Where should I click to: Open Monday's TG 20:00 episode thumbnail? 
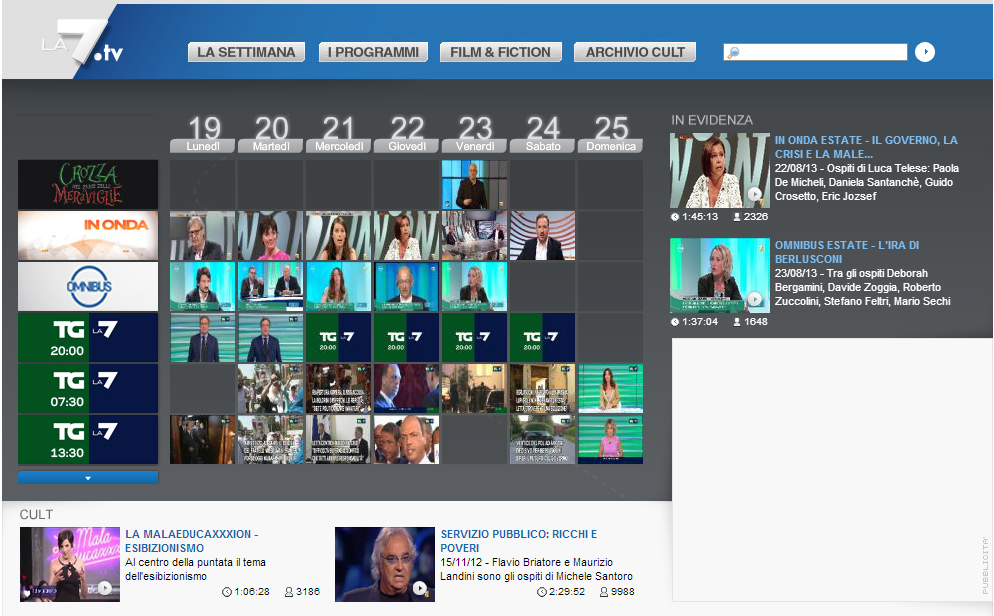pyautogui.click(x=203, y=338)
